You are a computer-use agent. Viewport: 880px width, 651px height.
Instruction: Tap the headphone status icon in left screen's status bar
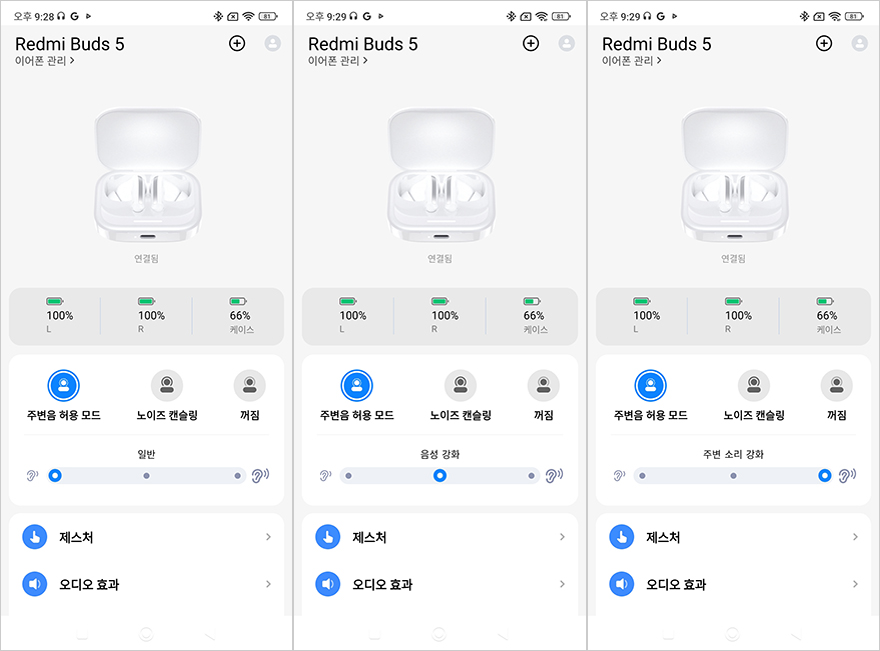point(61,16)
